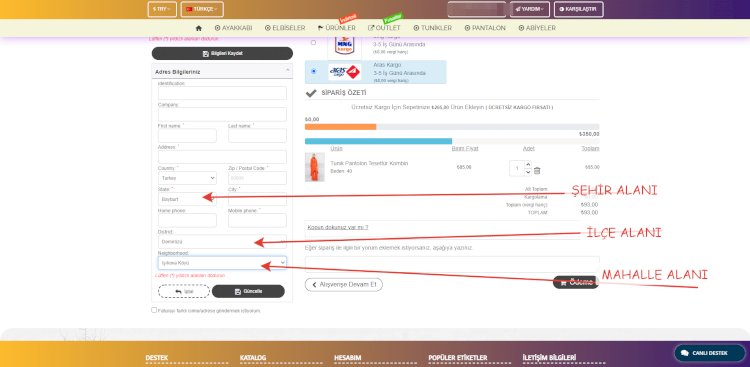The height and width of the screenshot is (367, 750).
Task: Open the ABİYELER menu
Action: pyautogui.click(x=537, y=28)
